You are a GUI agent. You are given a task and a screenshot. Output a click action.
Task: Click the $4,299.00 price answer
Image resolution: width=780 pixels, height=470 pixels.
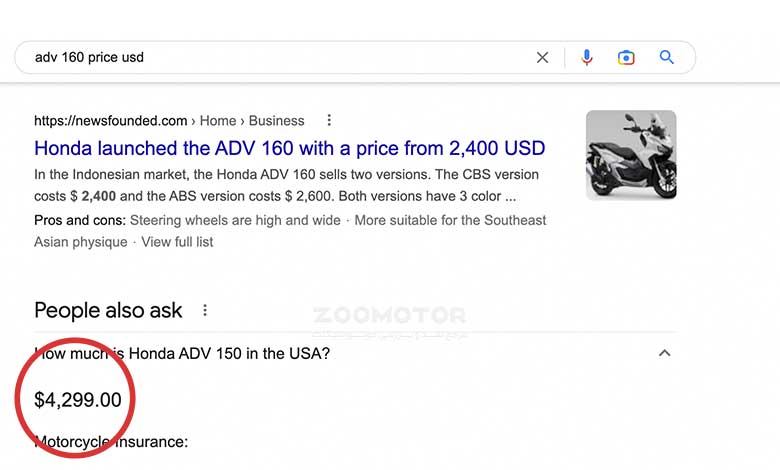tap(78, 400)
